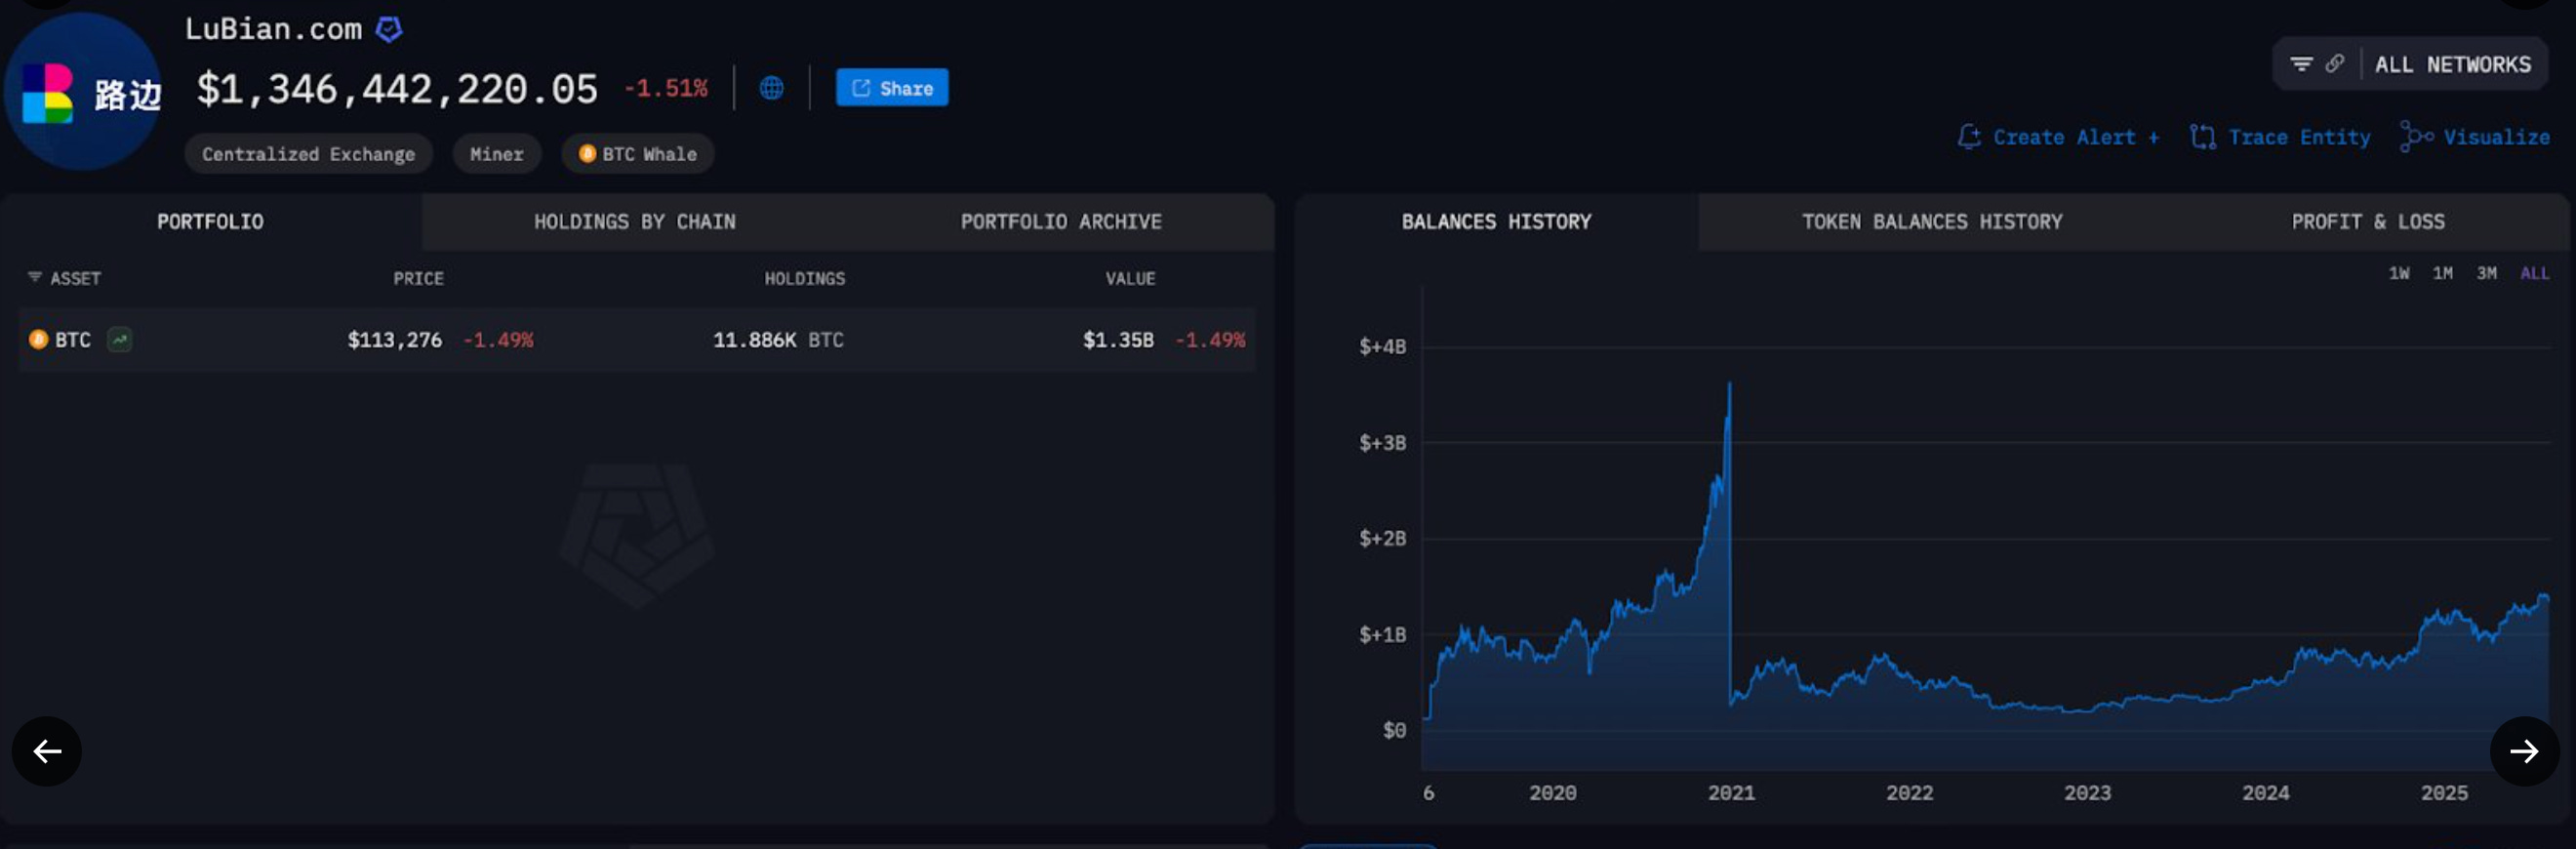The image size is (2576, 849).
Task: Select the BTC Whale tag
Action: pos(638,154)
